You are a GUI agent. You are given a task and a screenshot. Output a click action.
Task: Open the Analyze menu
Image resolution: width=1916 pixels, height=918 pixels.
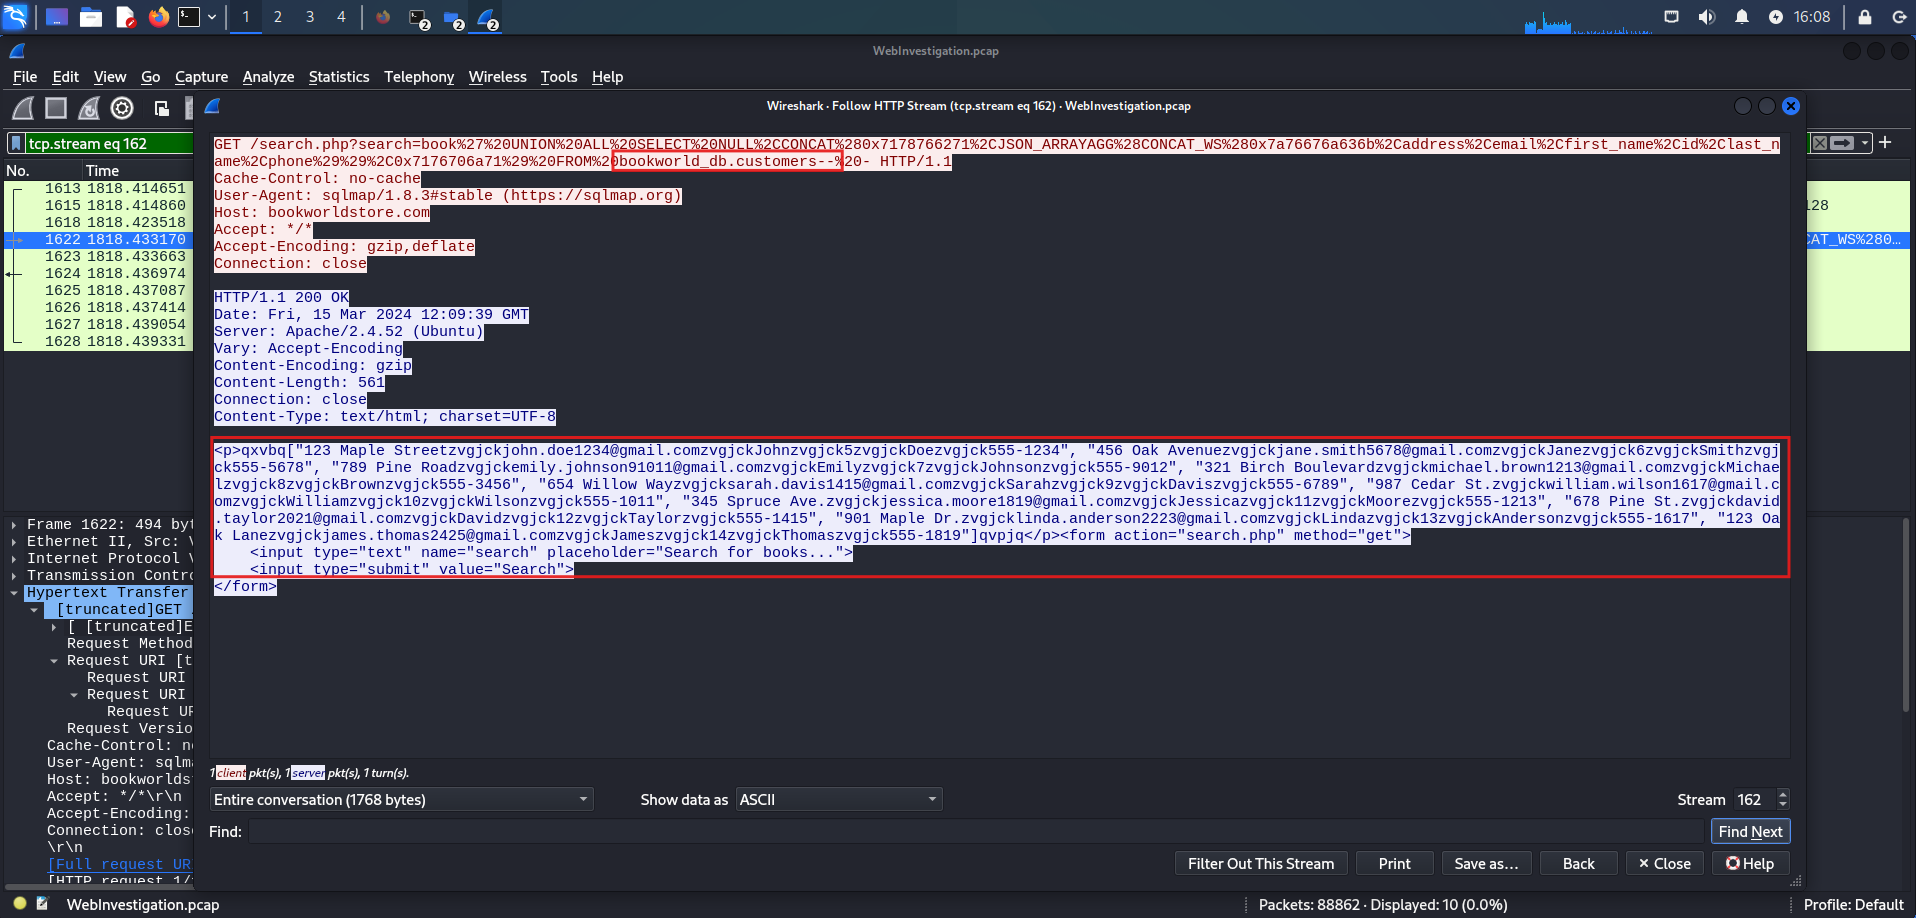[268, 77]
